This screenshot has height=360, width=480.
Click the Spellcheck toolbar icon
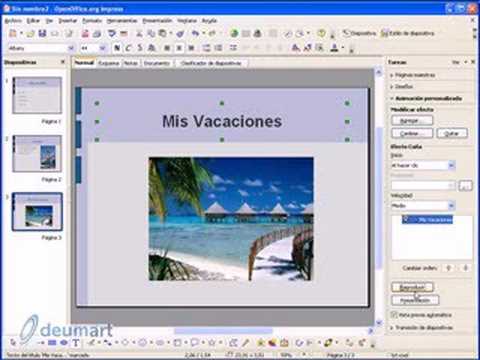pos(112,33)
